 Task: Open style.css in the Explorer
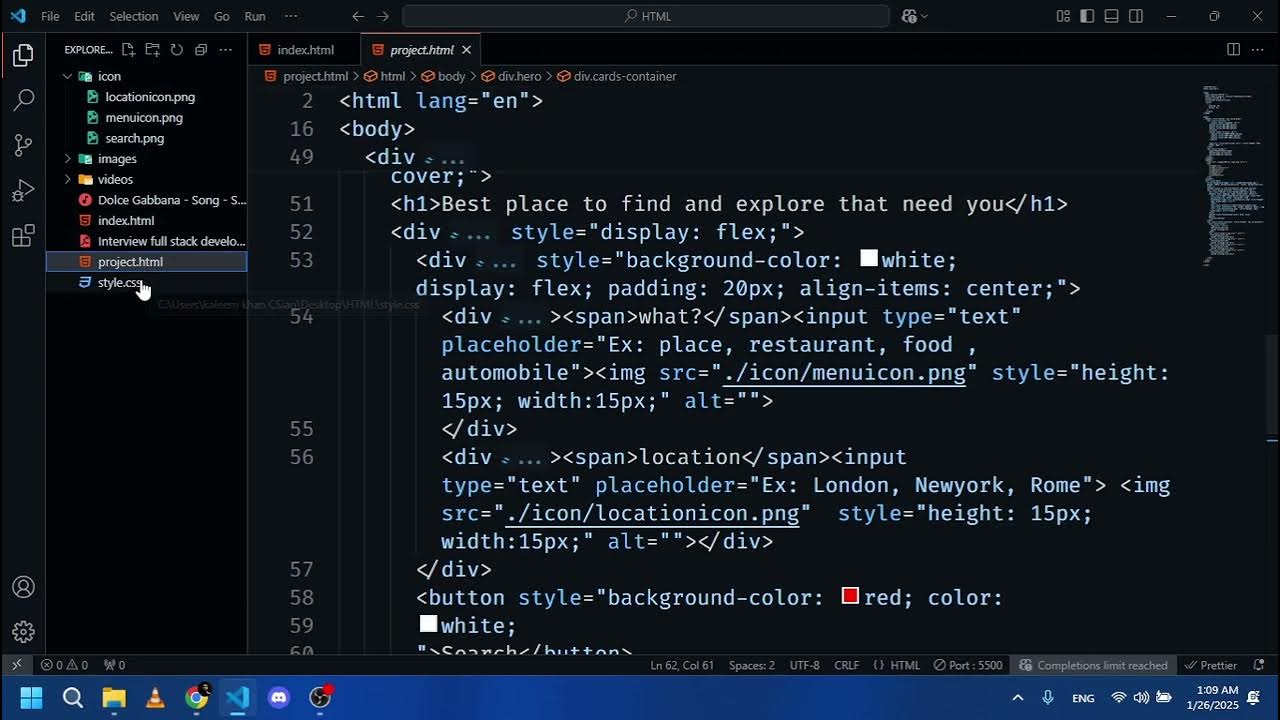coord(120,283)
